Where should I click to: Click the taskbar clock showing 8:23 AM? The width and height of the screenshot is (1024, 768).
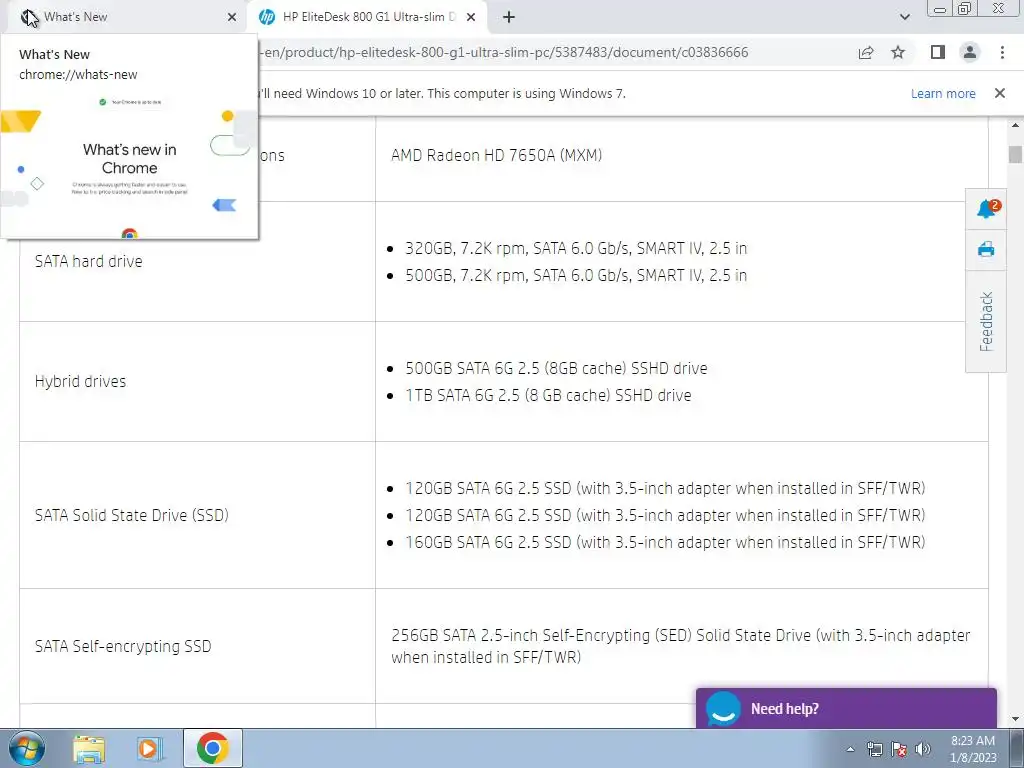(972, 749)
